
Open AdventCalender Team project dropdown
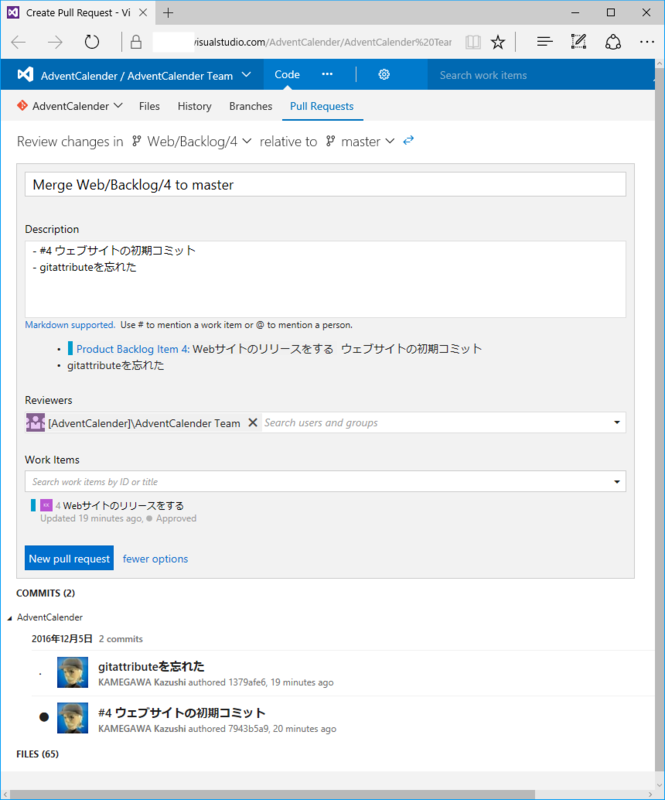[247, 75]
